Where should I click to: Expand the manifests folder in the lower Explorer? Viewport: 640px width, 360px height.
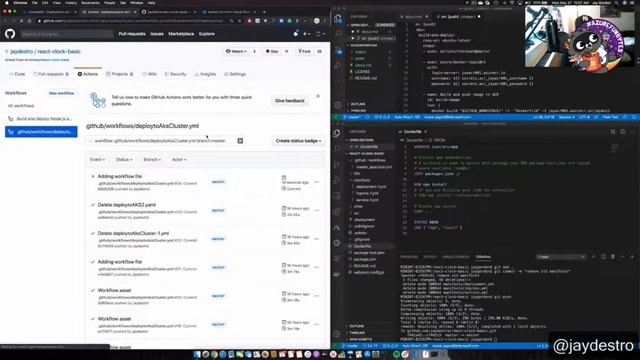point(362,180)
